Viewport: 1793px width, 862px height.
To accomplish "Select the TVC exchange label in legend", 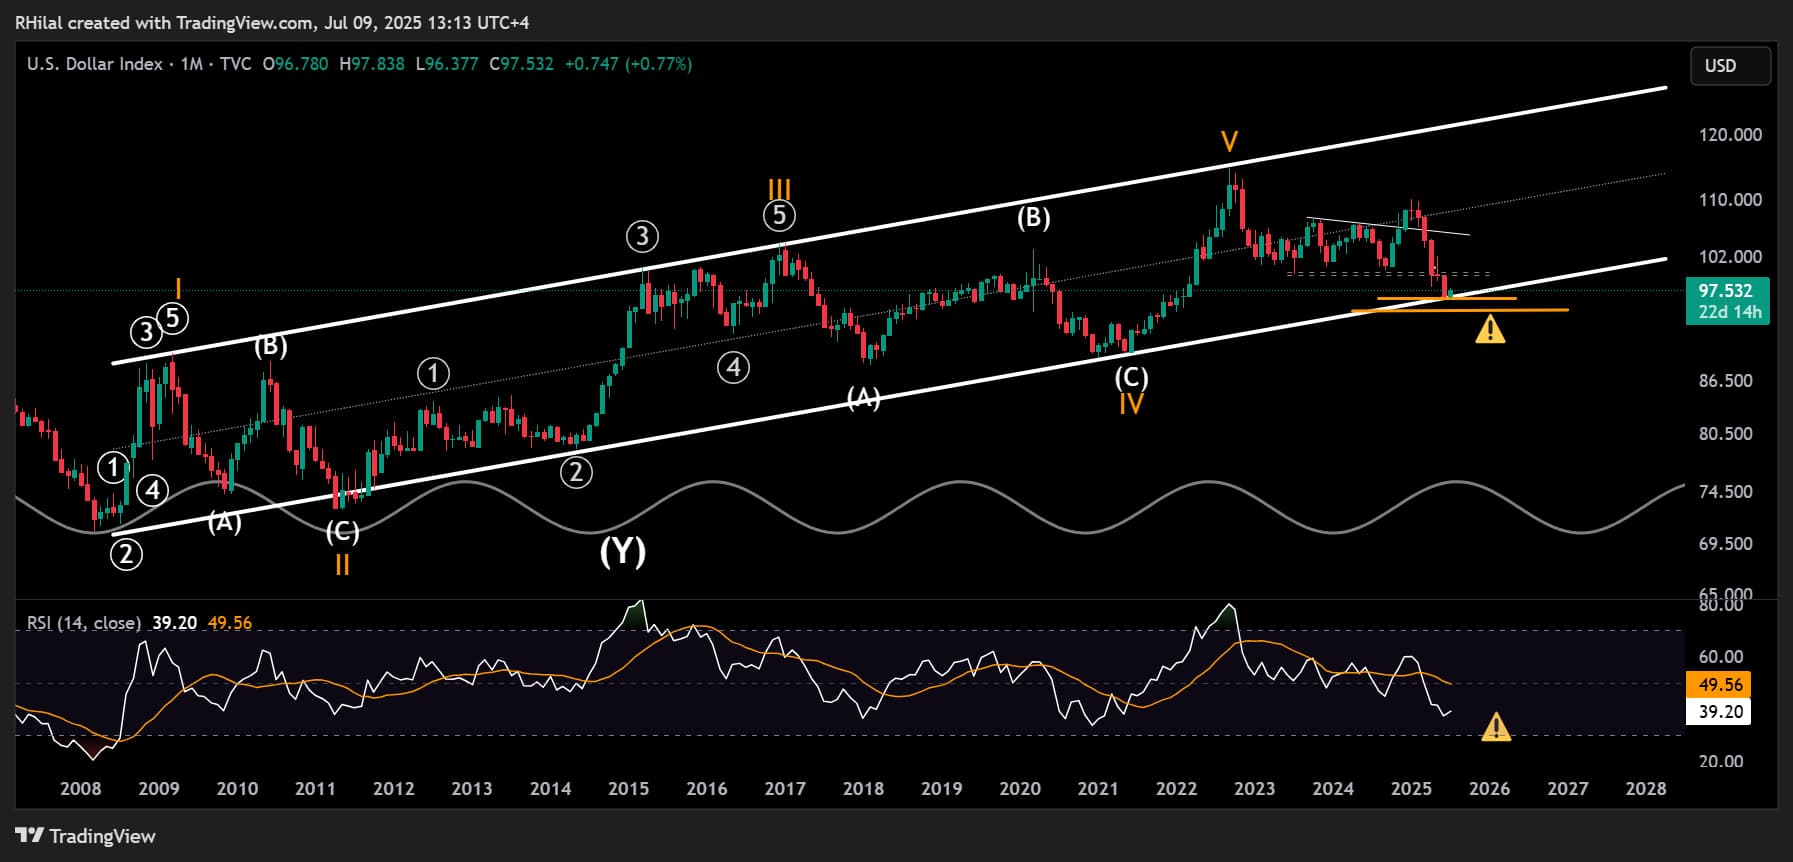I will [x=235, y=64].
